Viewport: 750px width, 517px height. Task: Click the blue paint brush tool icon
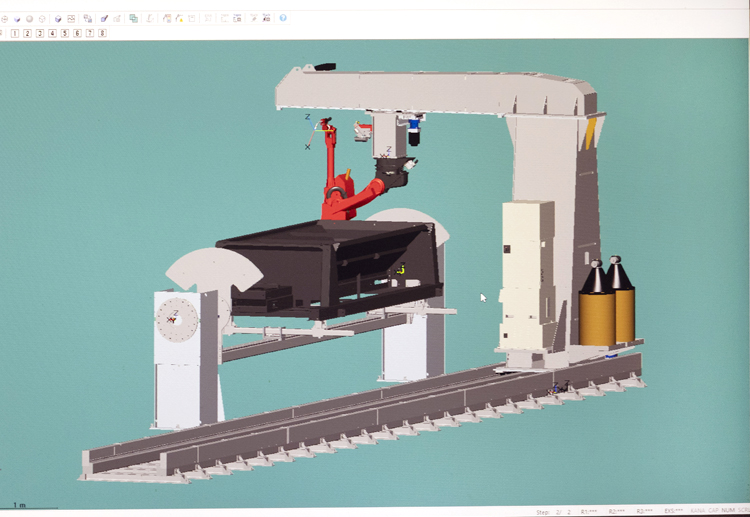click(x=104, y=18)
